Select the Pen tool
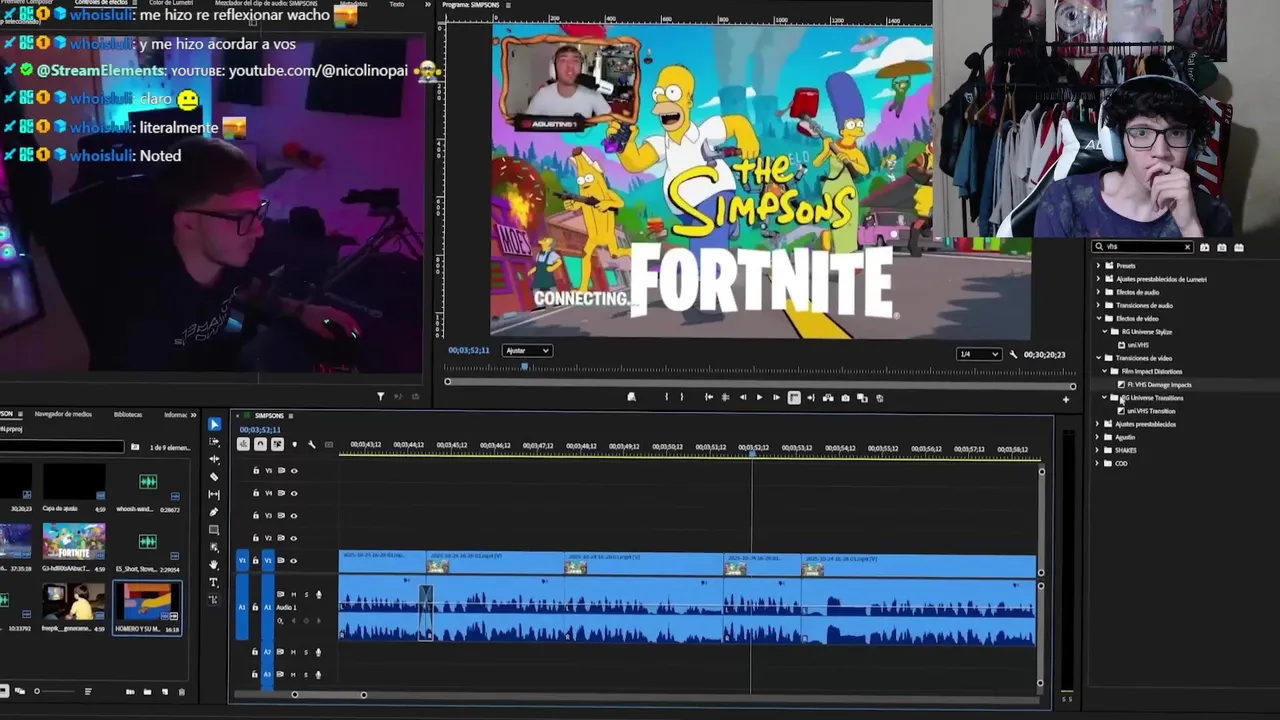The height and width of the screenshot is (720, 1280). 214,512
